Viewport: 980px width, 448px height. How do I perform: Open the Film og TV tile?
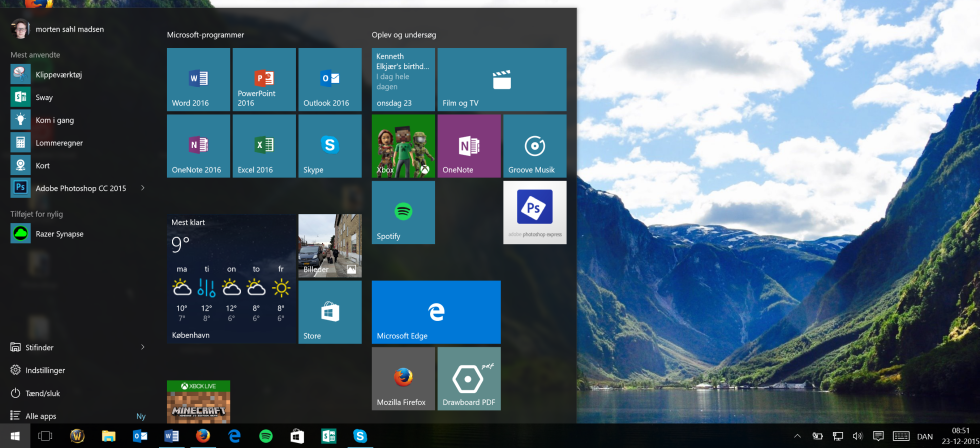pos(502,79)
